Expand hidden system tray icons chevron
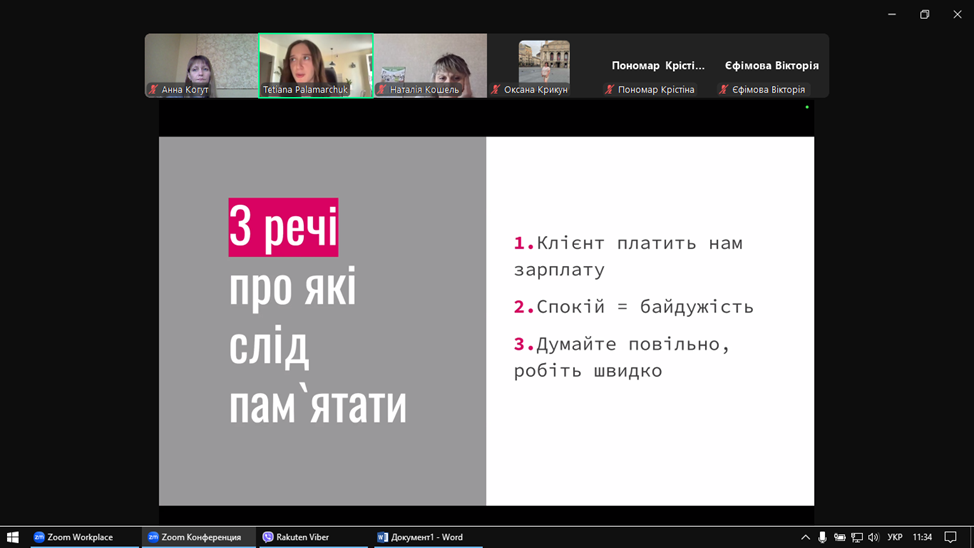This screenshot has width=974, height=548. tap(805, 537)
